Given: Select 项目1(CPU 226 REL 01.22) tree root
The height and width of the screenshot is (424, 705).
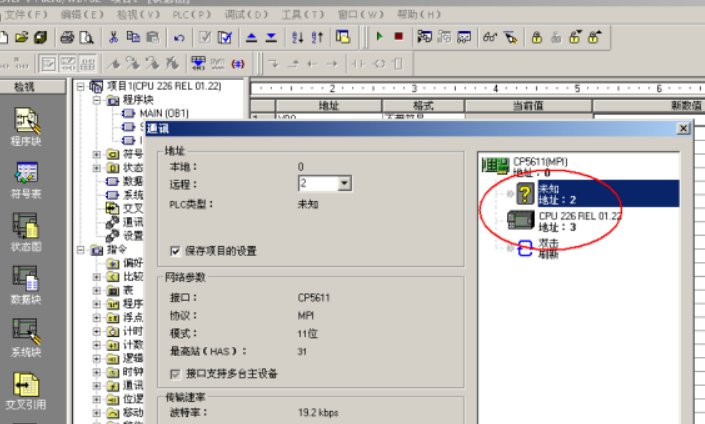Looking at the screenshot, I should (x=164, y=86).
